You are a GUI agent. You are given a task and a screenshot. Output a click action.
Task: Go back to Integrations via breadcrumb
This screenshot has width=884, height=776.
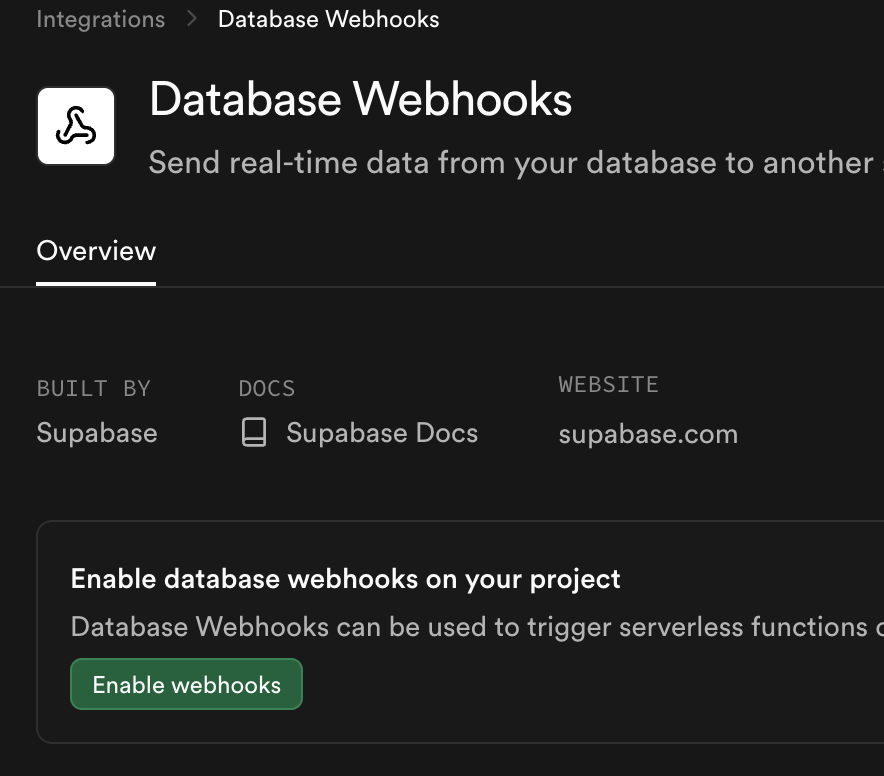point(100,19)
